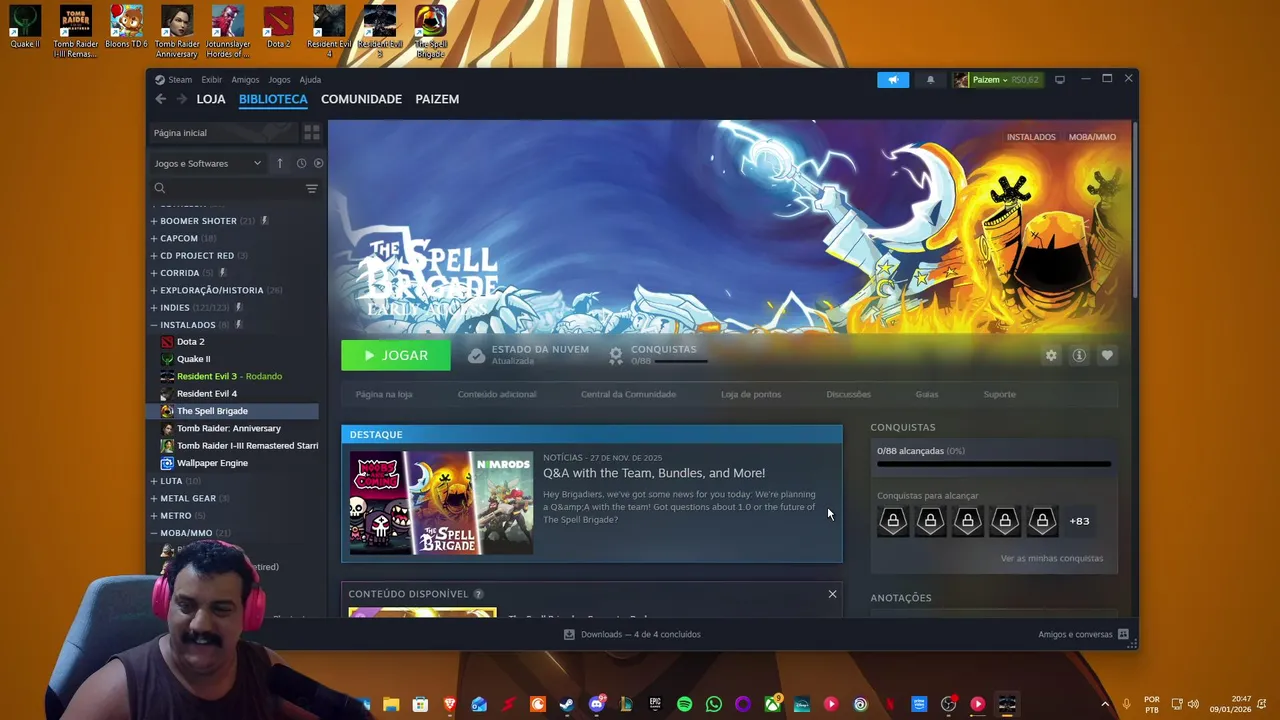1280x720 pixels.
Task: Open the Ajuda menu
Action: pos(310,80)
